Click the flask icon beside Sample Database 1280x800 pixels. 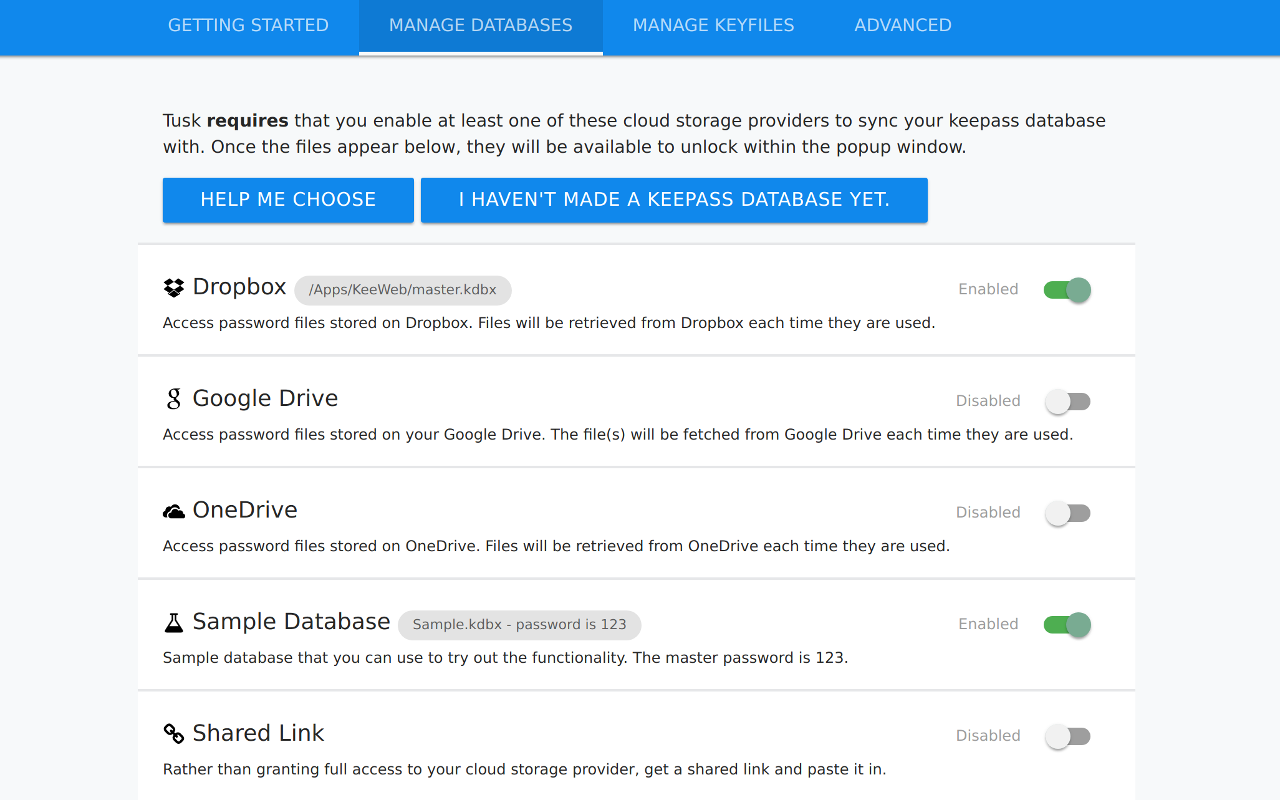tap(173, 621)
